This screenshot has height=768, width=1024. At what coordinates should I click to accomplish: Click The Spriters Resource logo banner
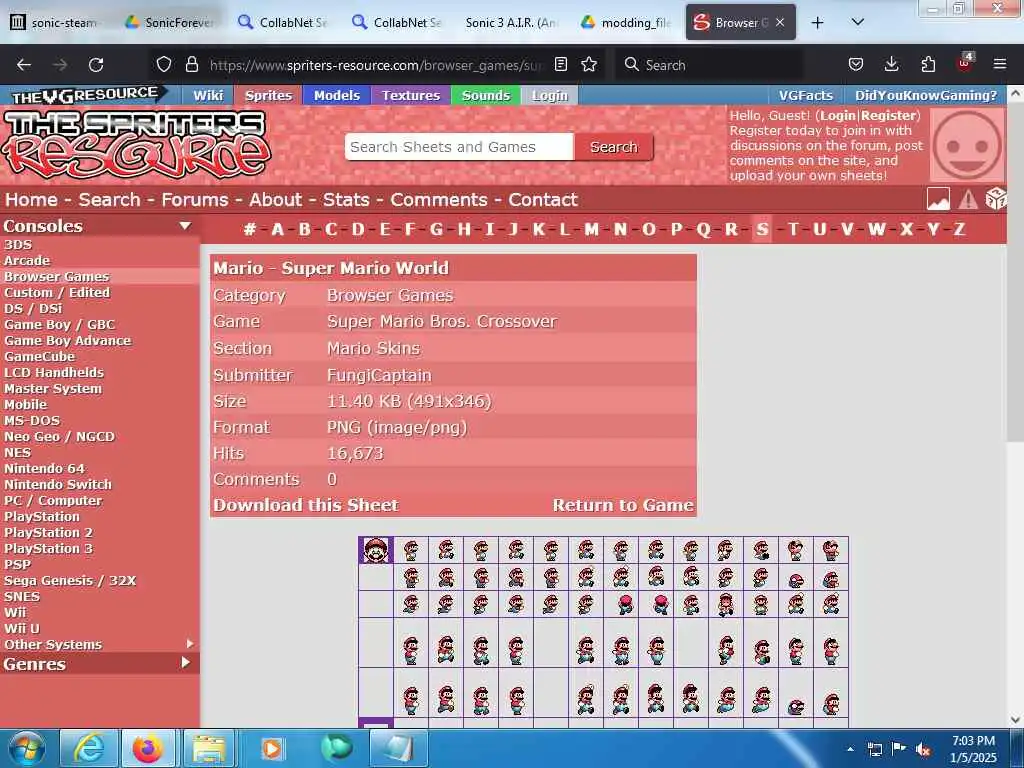pyautogui.click(x=136, y=145)
